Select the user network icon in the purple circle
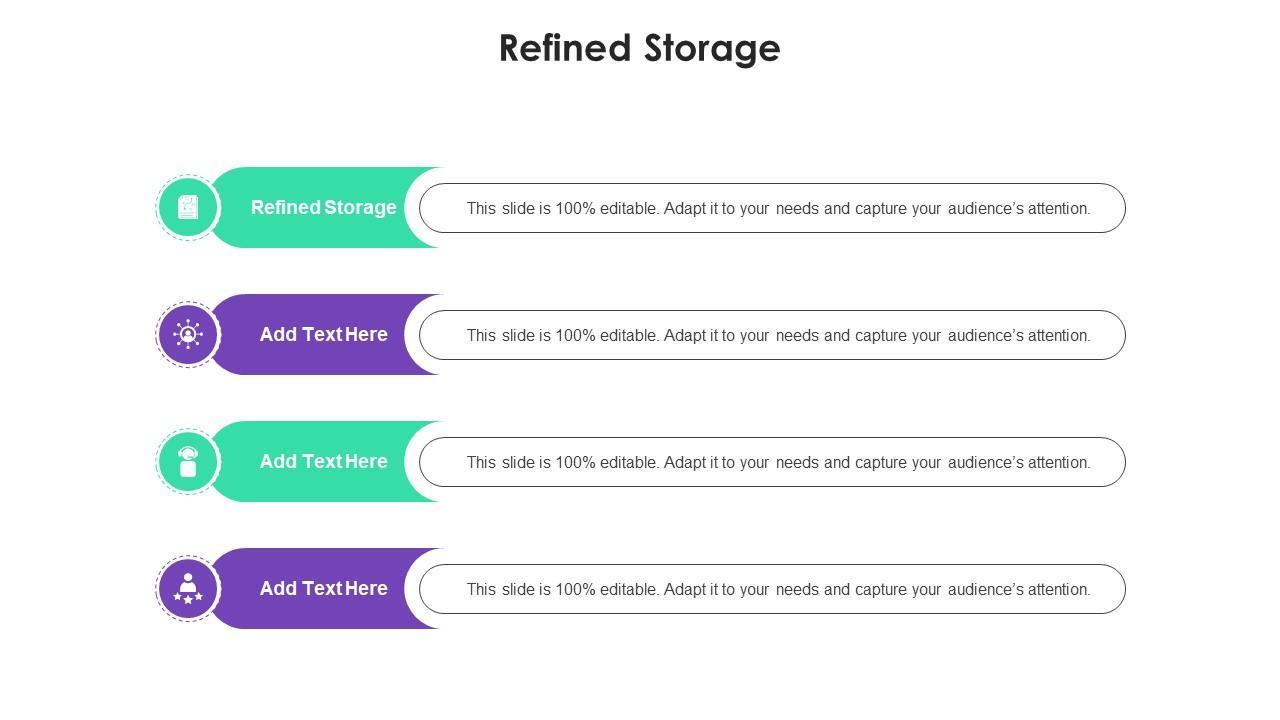 click(188, 334)
